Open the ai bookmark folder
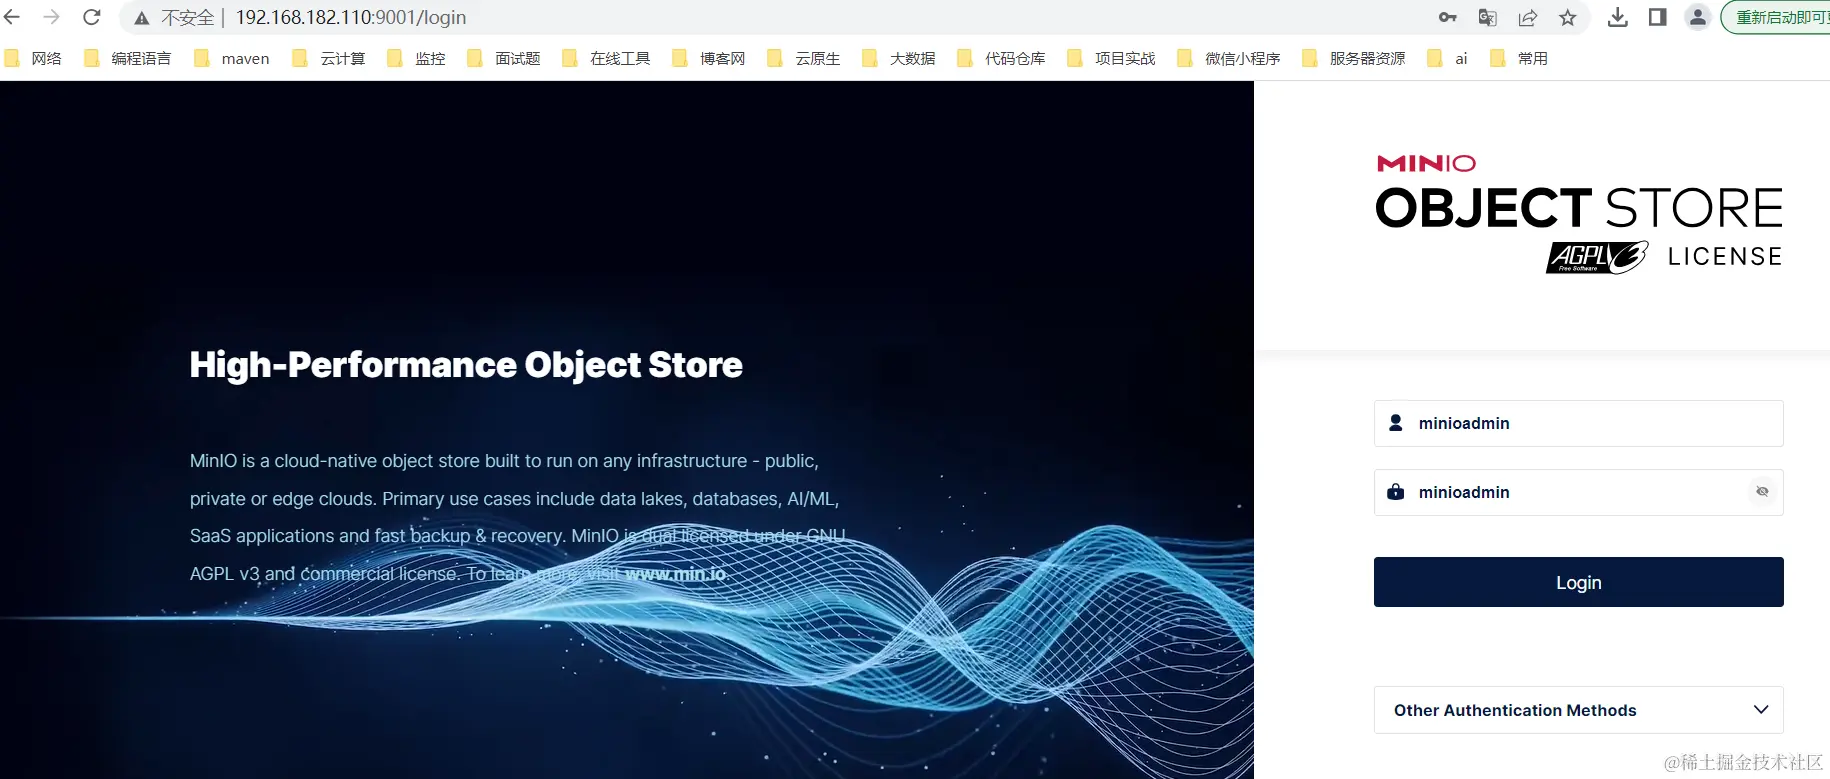This screenshot has height=779, width=1830. (x=1447, y=58)
